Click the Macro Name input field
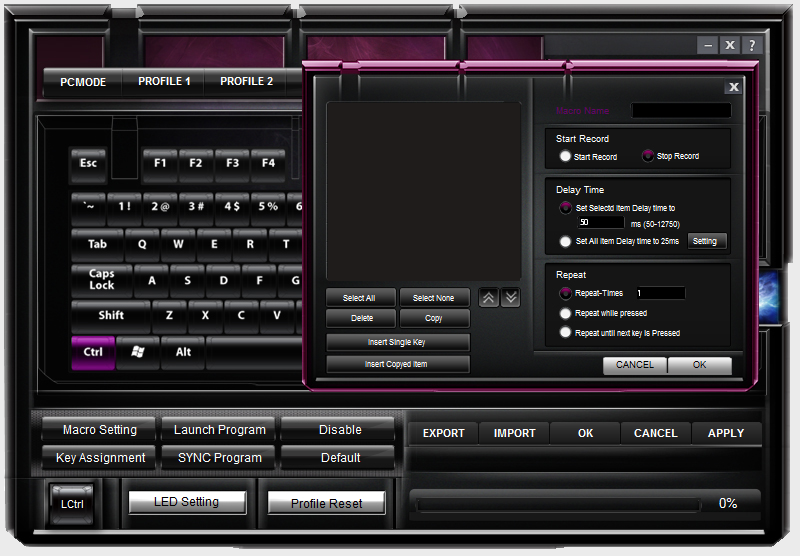 (681, 111)
